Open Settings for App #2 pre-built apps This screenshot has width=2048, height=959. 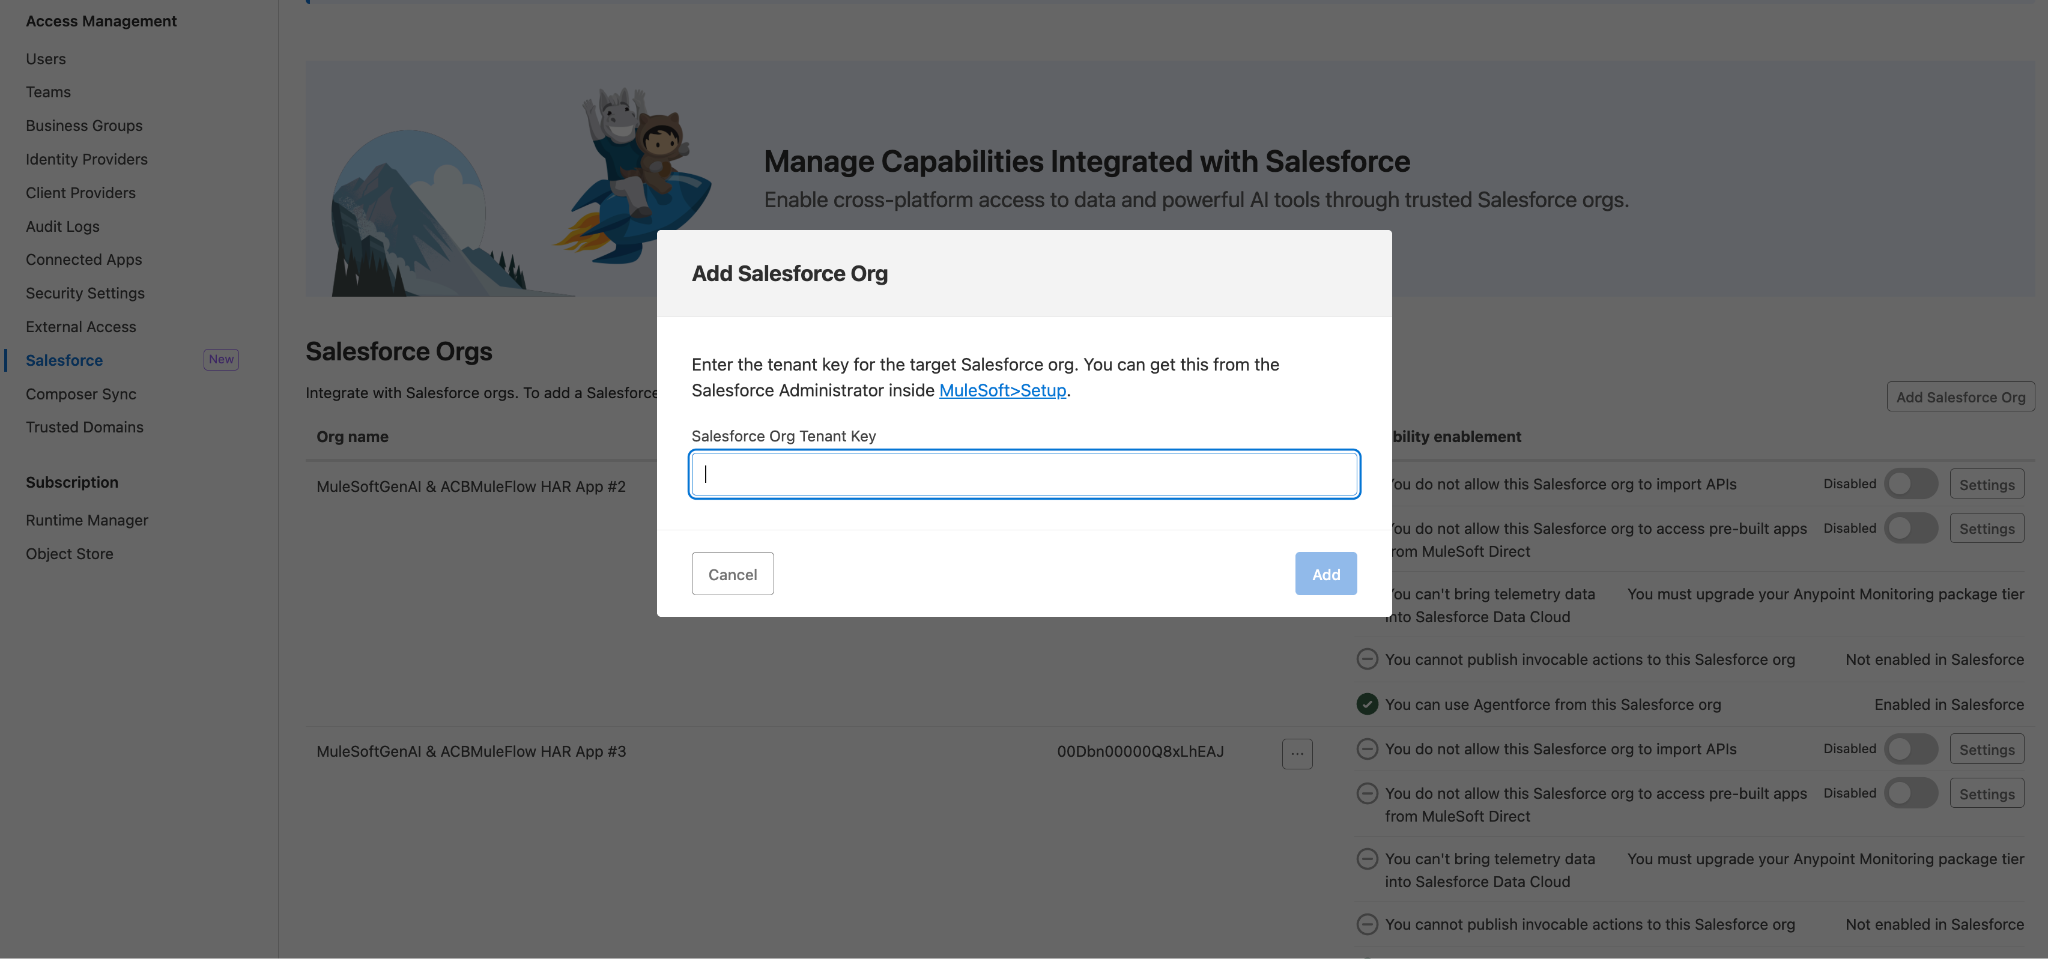click(x=1987, y=528)
